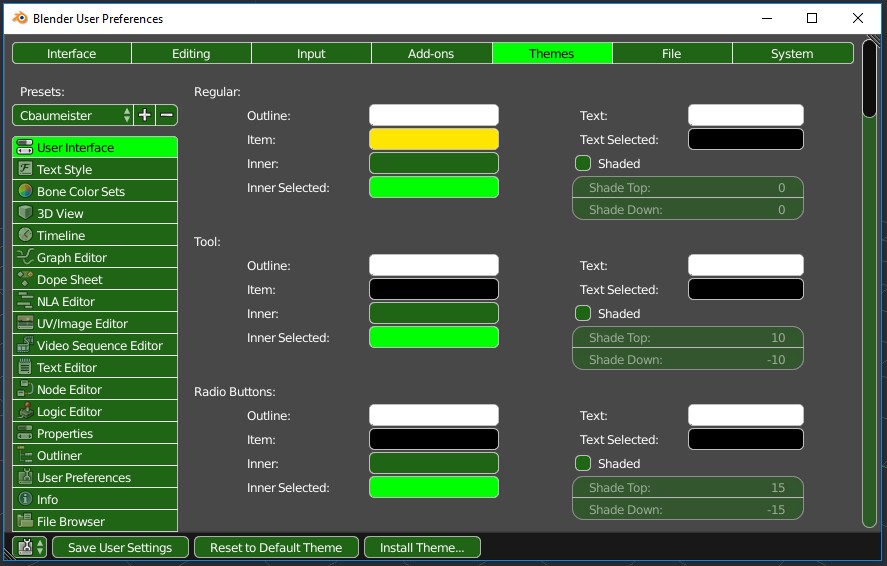
Task: Edit Radio Buttons Text white swatch
Action: click(746, 415)
